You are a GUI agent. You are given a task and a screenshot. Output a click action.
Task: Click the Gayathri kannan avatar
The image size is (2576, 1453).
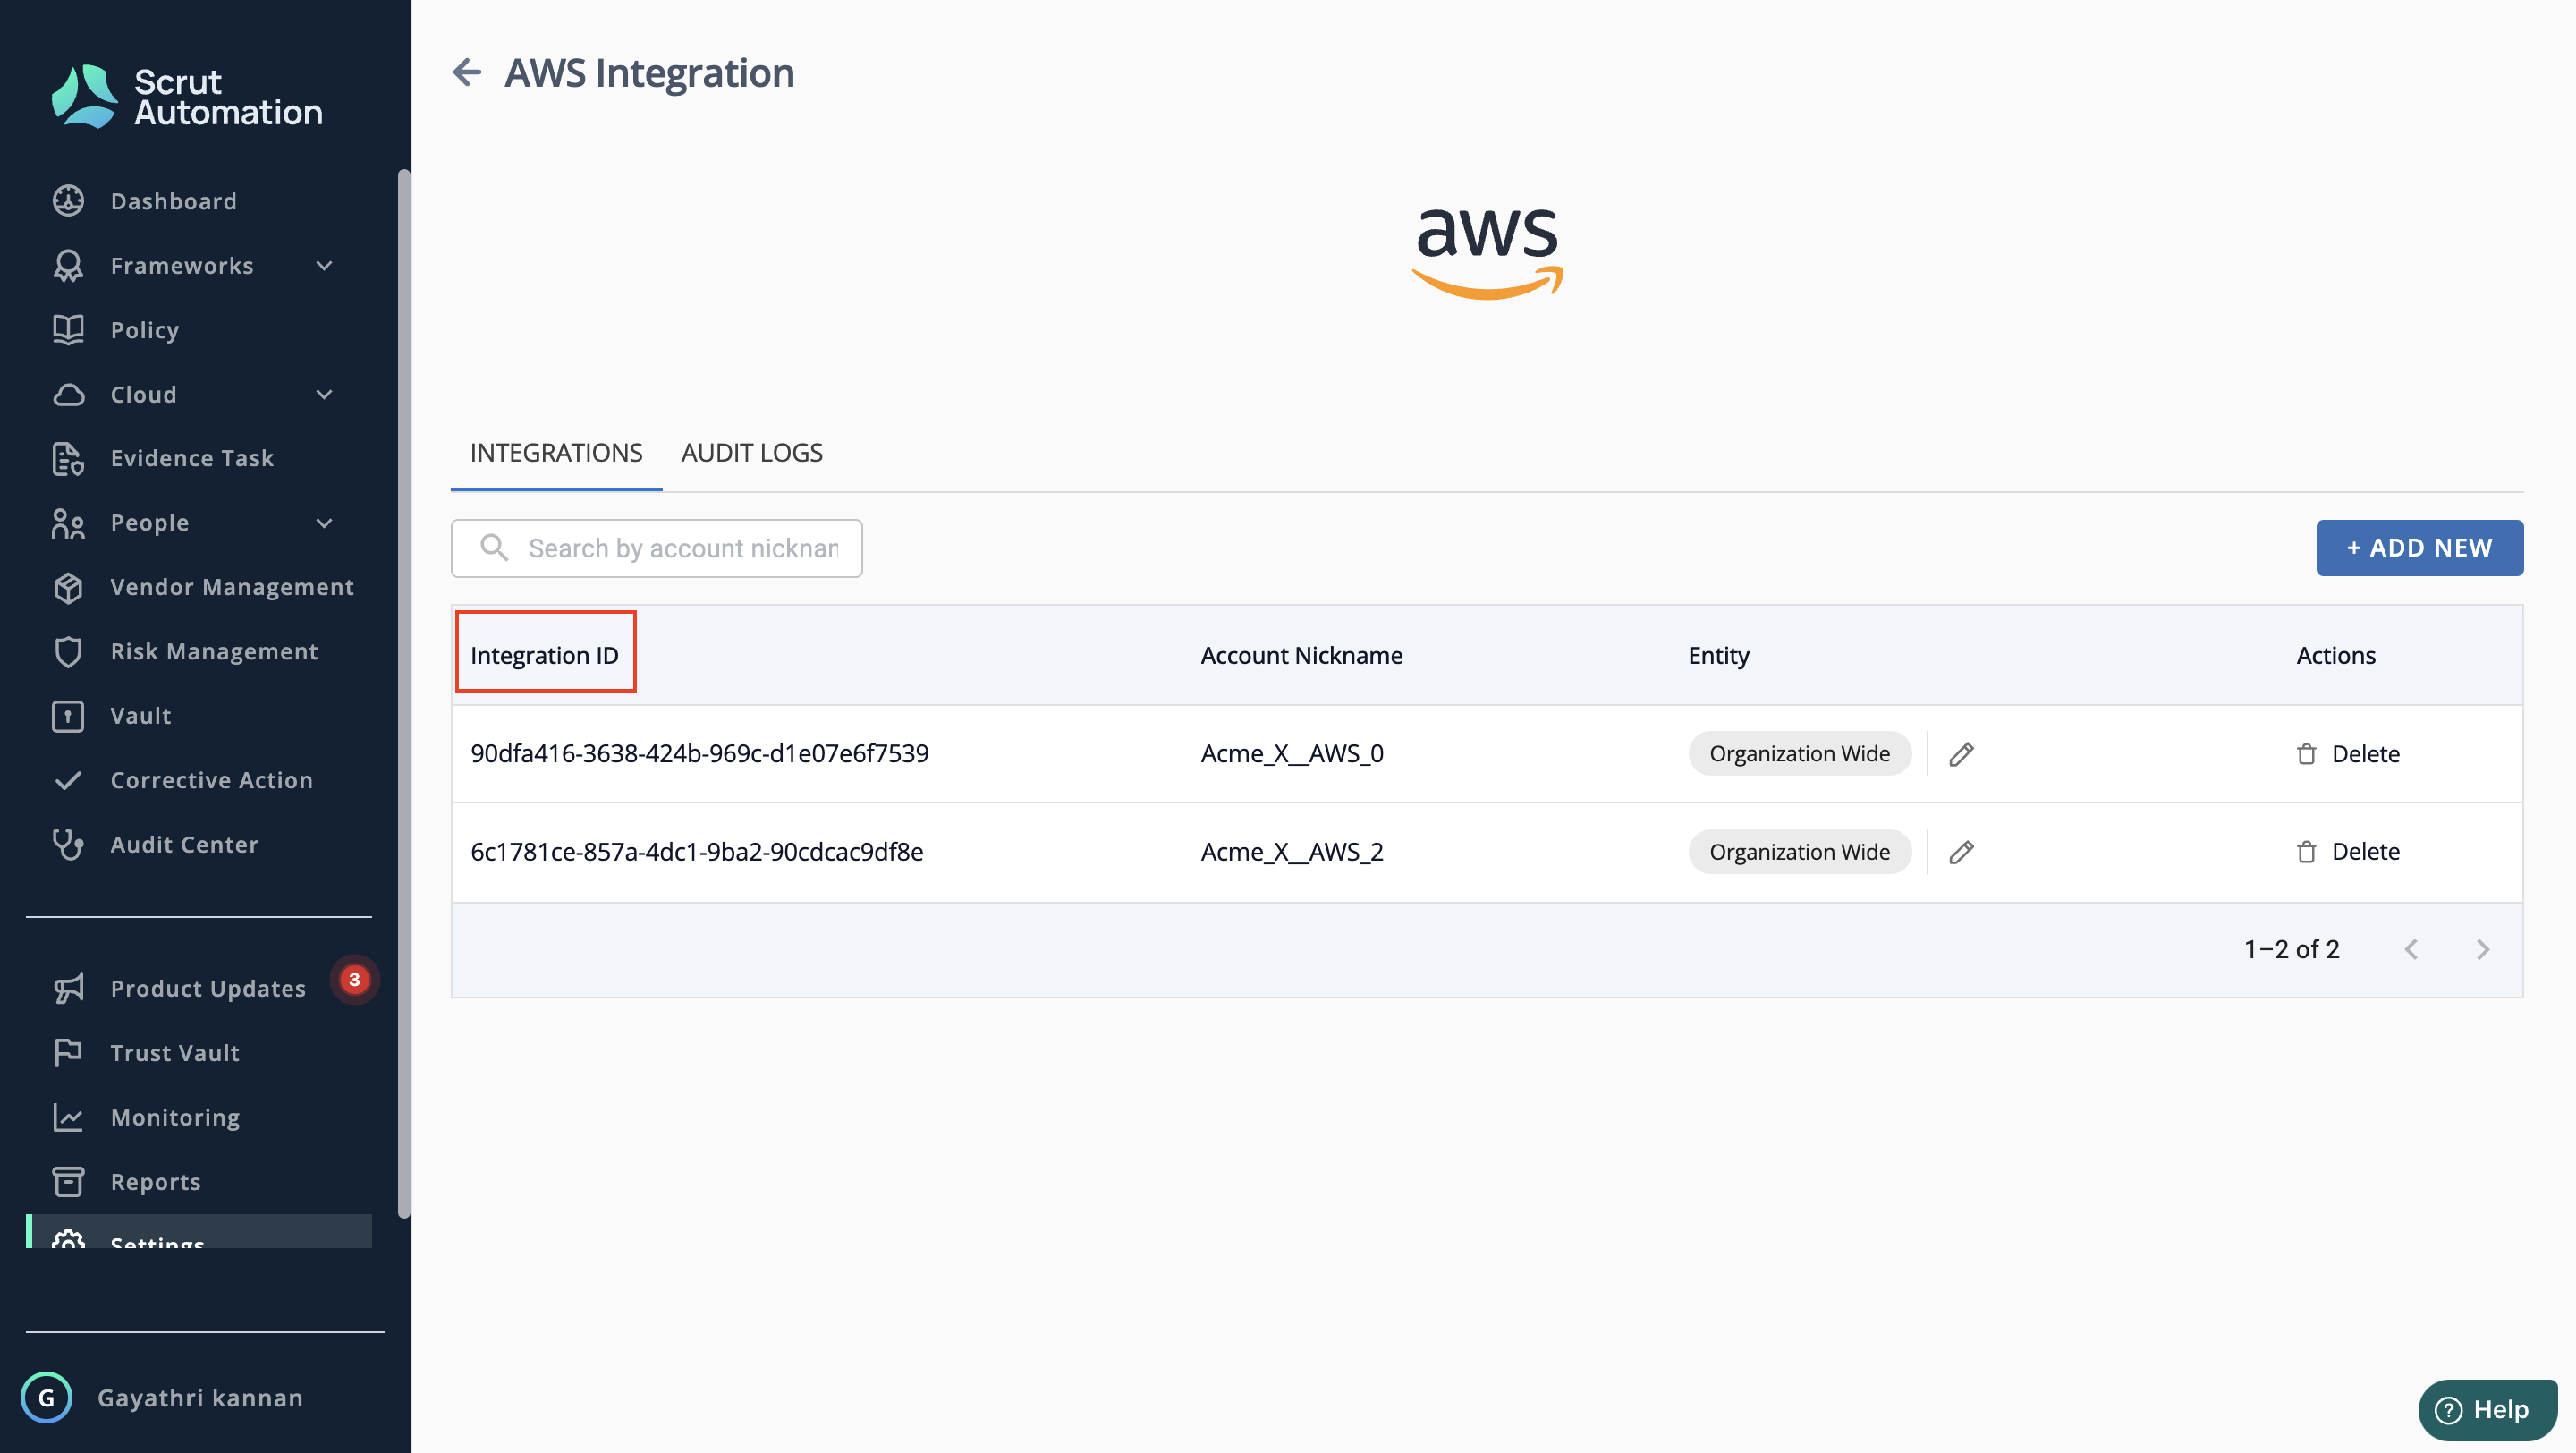point(46,1397)
